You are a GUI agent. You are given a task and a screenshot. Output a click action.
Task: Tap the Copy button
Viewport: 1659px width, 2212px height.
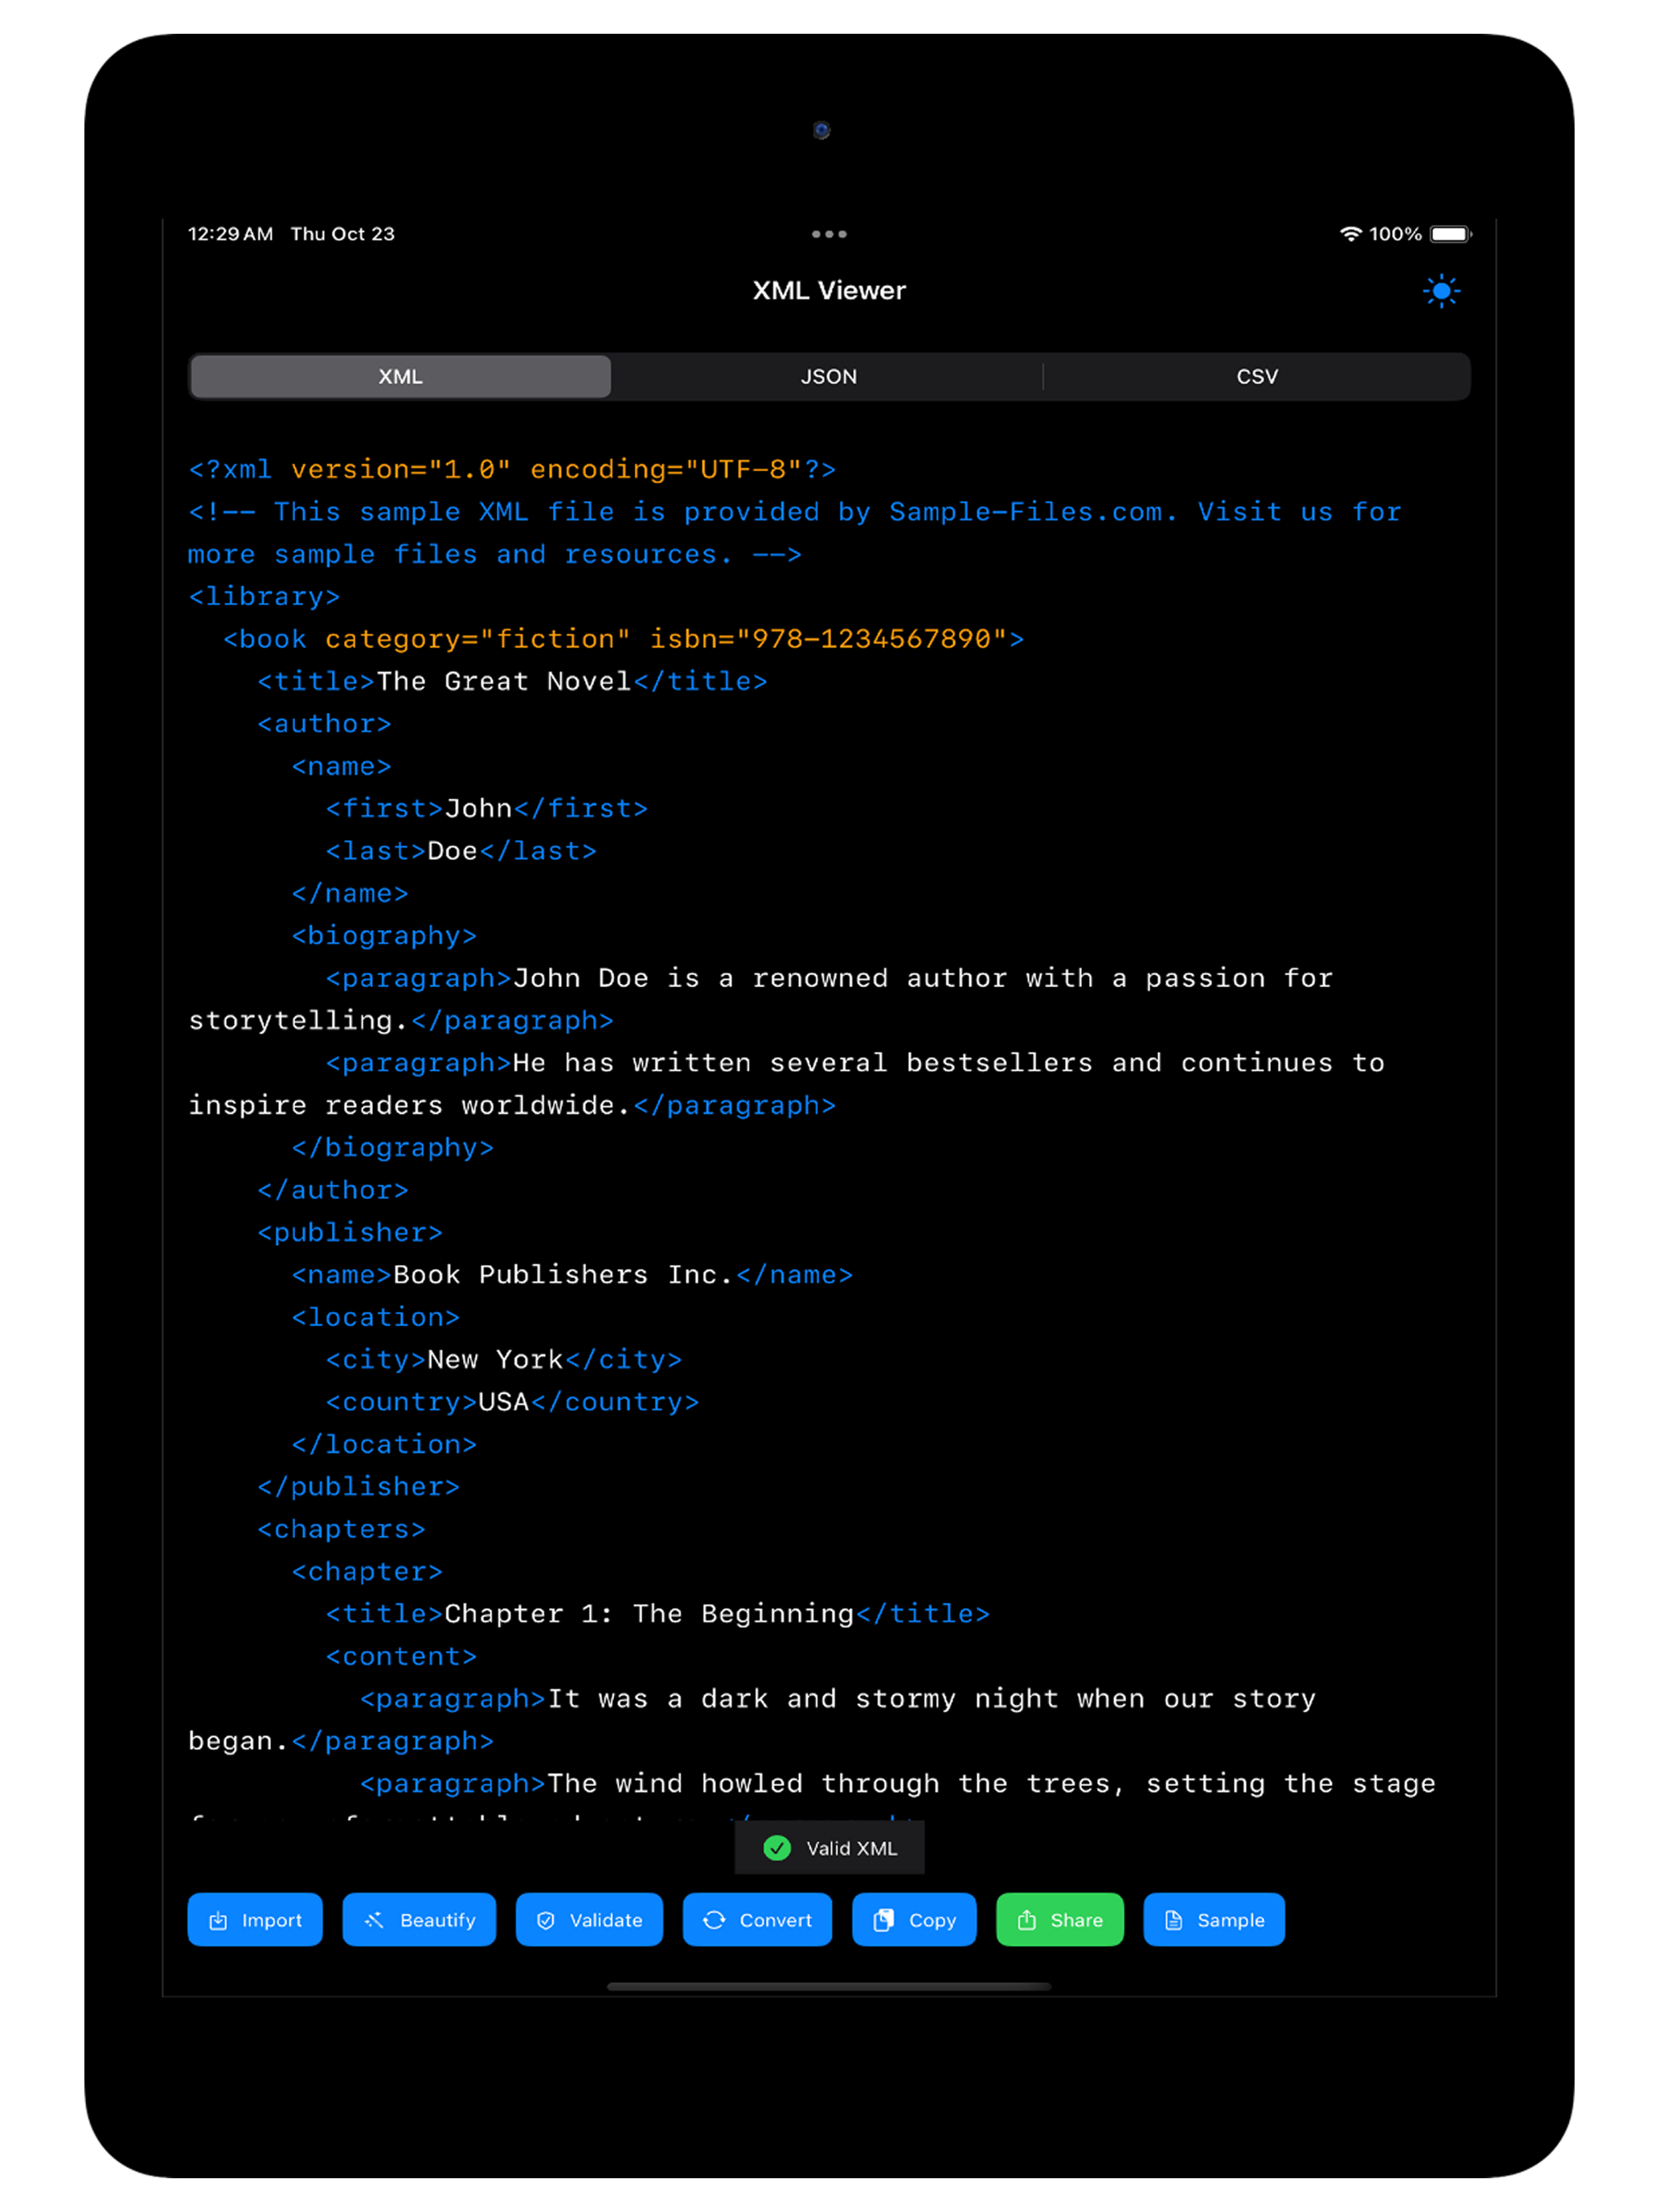(x=914, y=1920)
